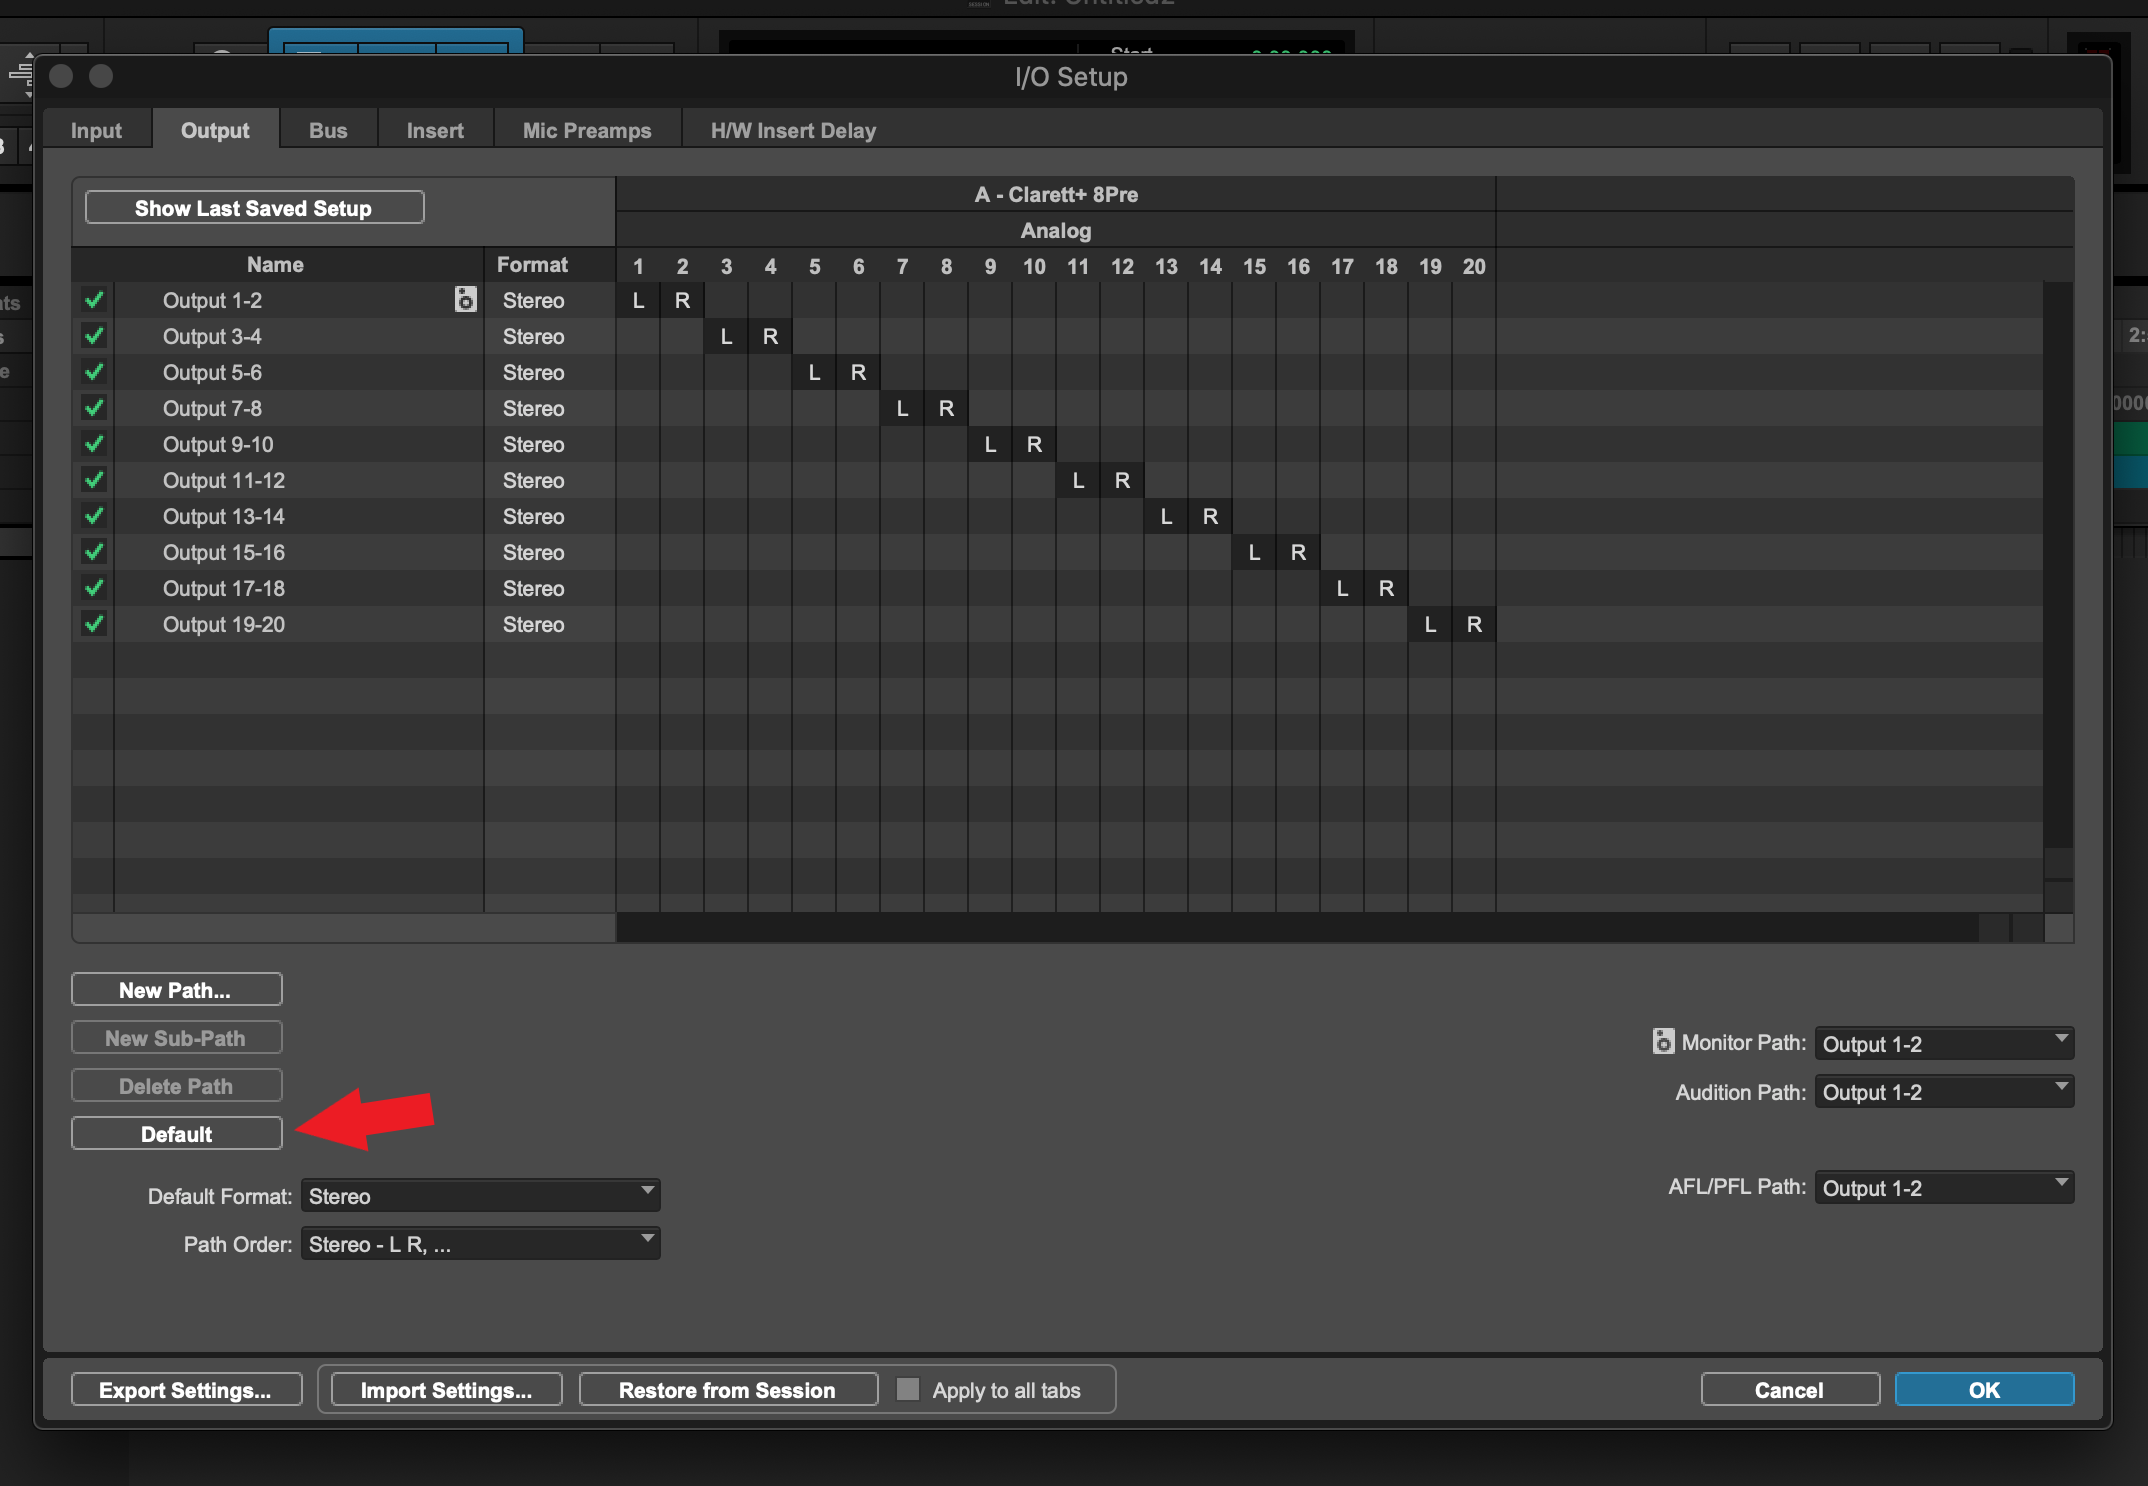Viewport: 2148px width, 1486px height.
Task: Open the Path Order dropdown
Action: (x=480, y=1243)
